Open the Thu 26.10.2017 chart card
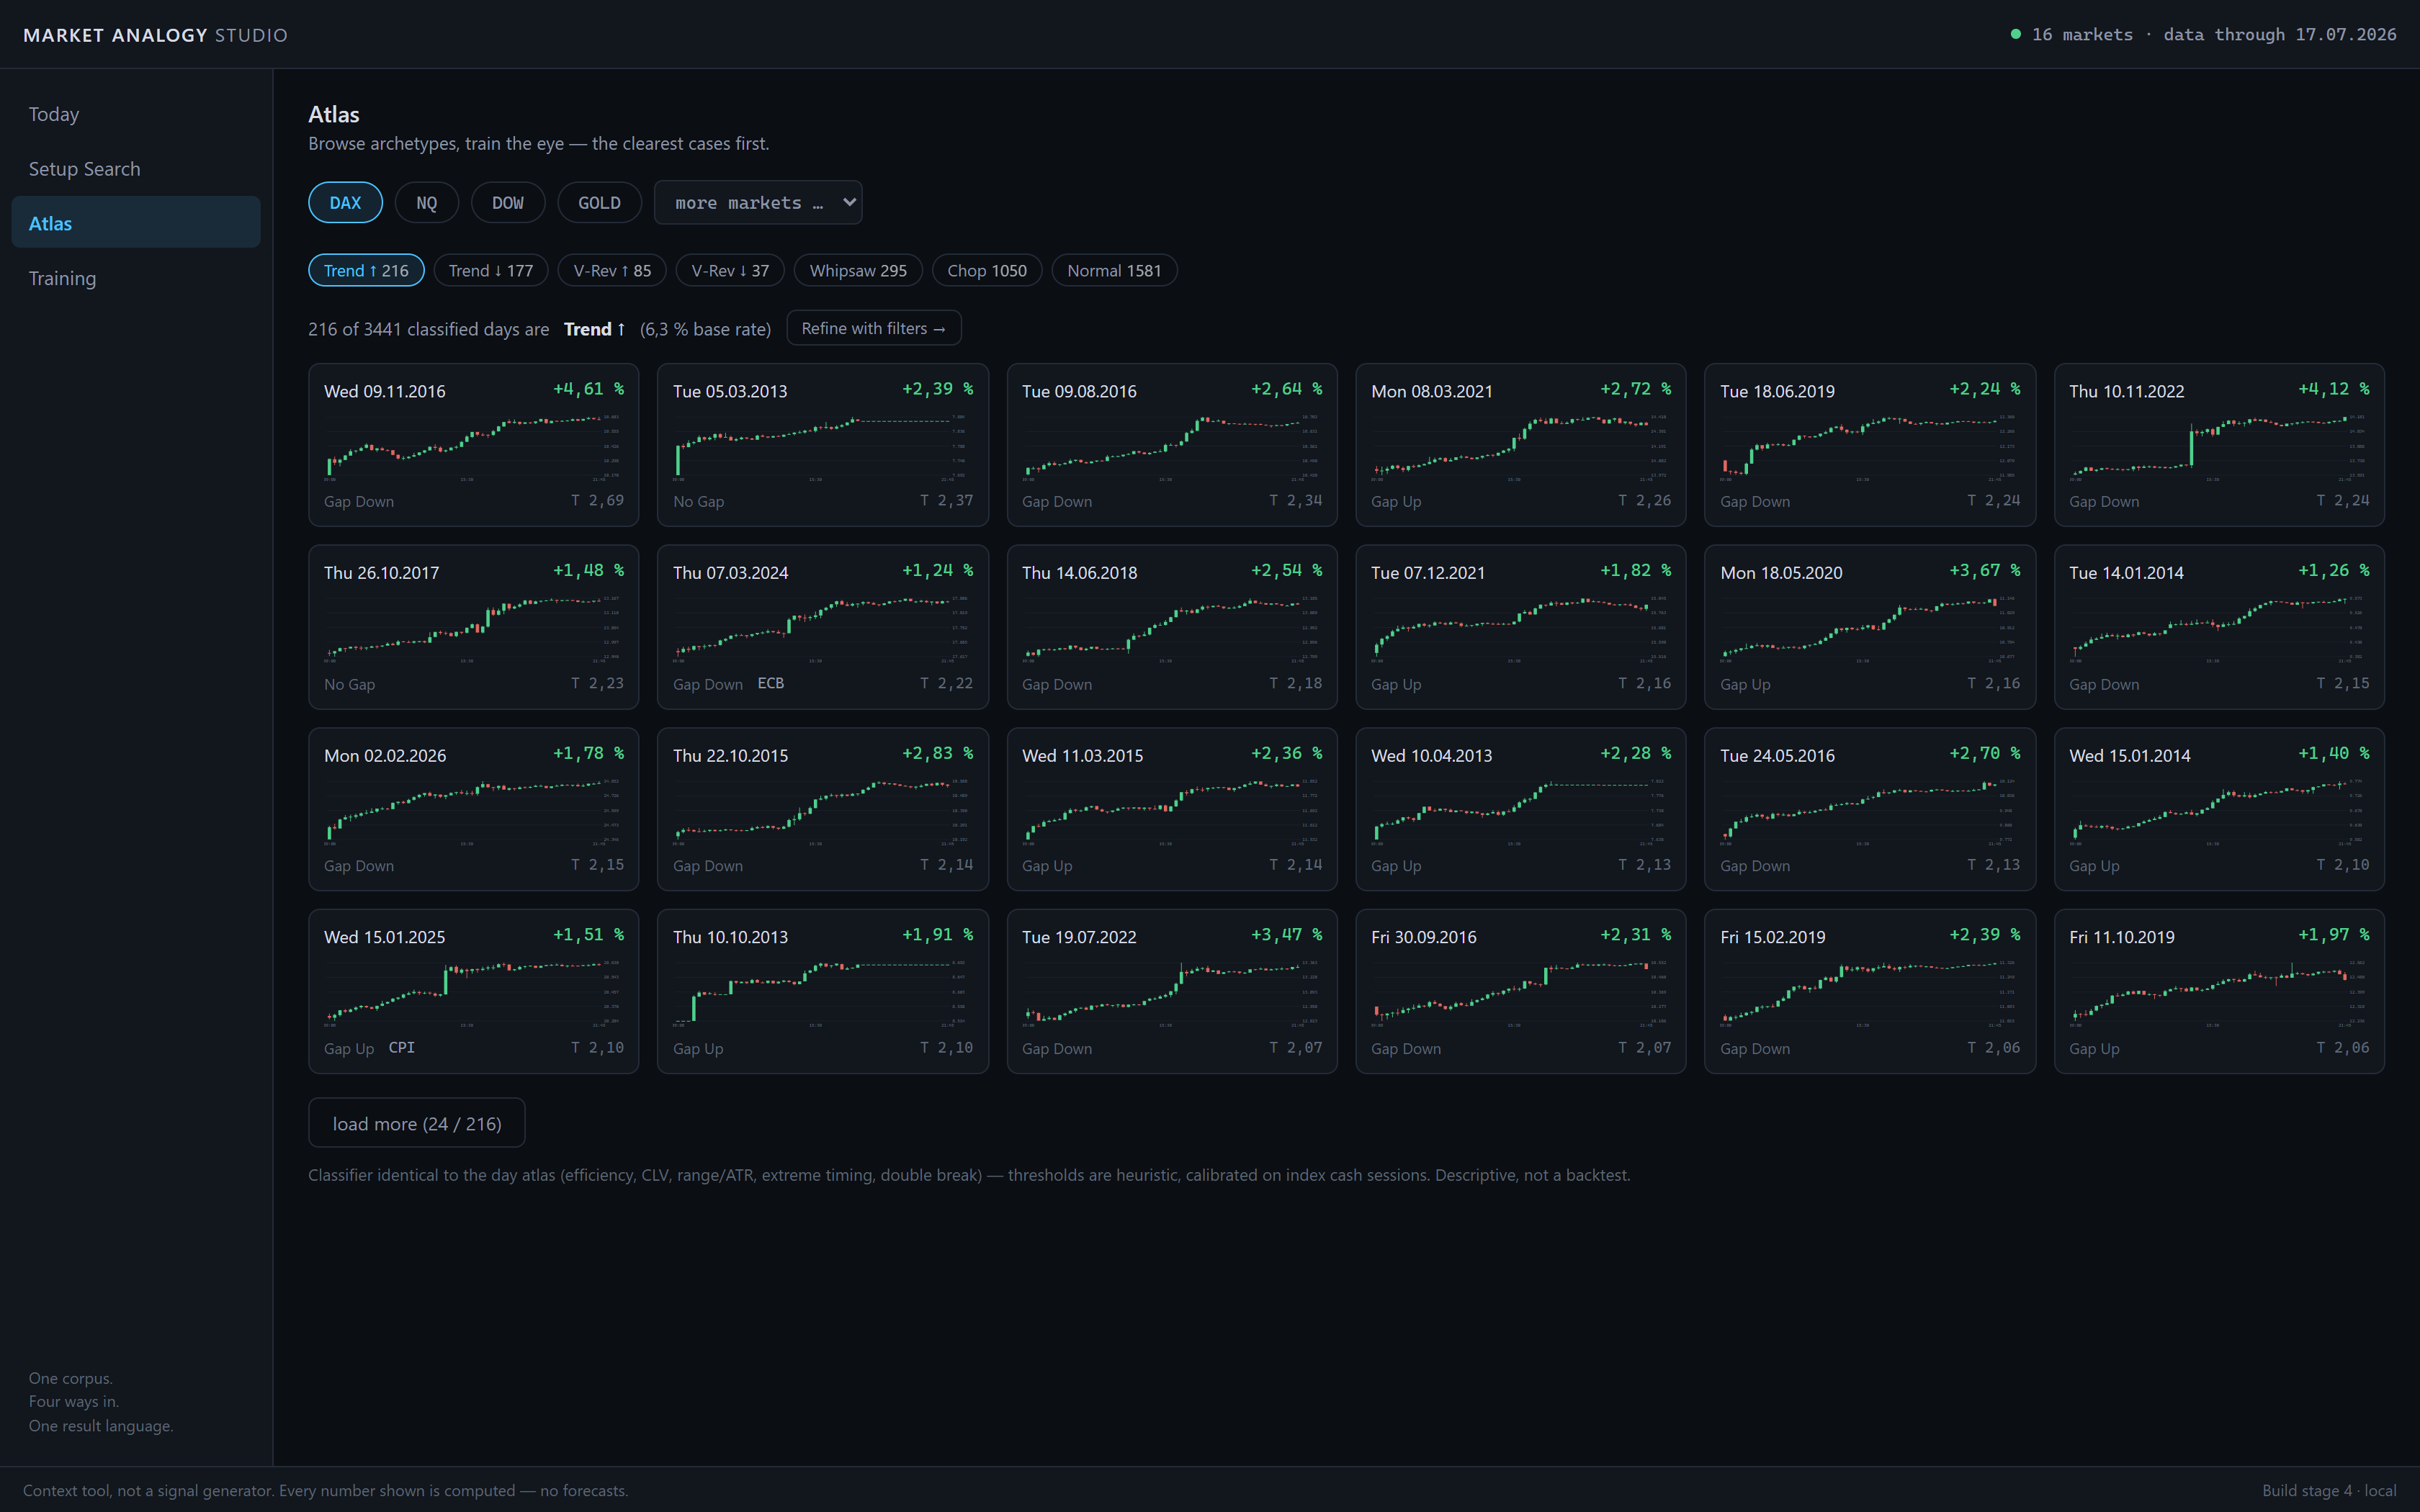Viewport: 2420px width, 1512px height. click(x=474, y=627)
